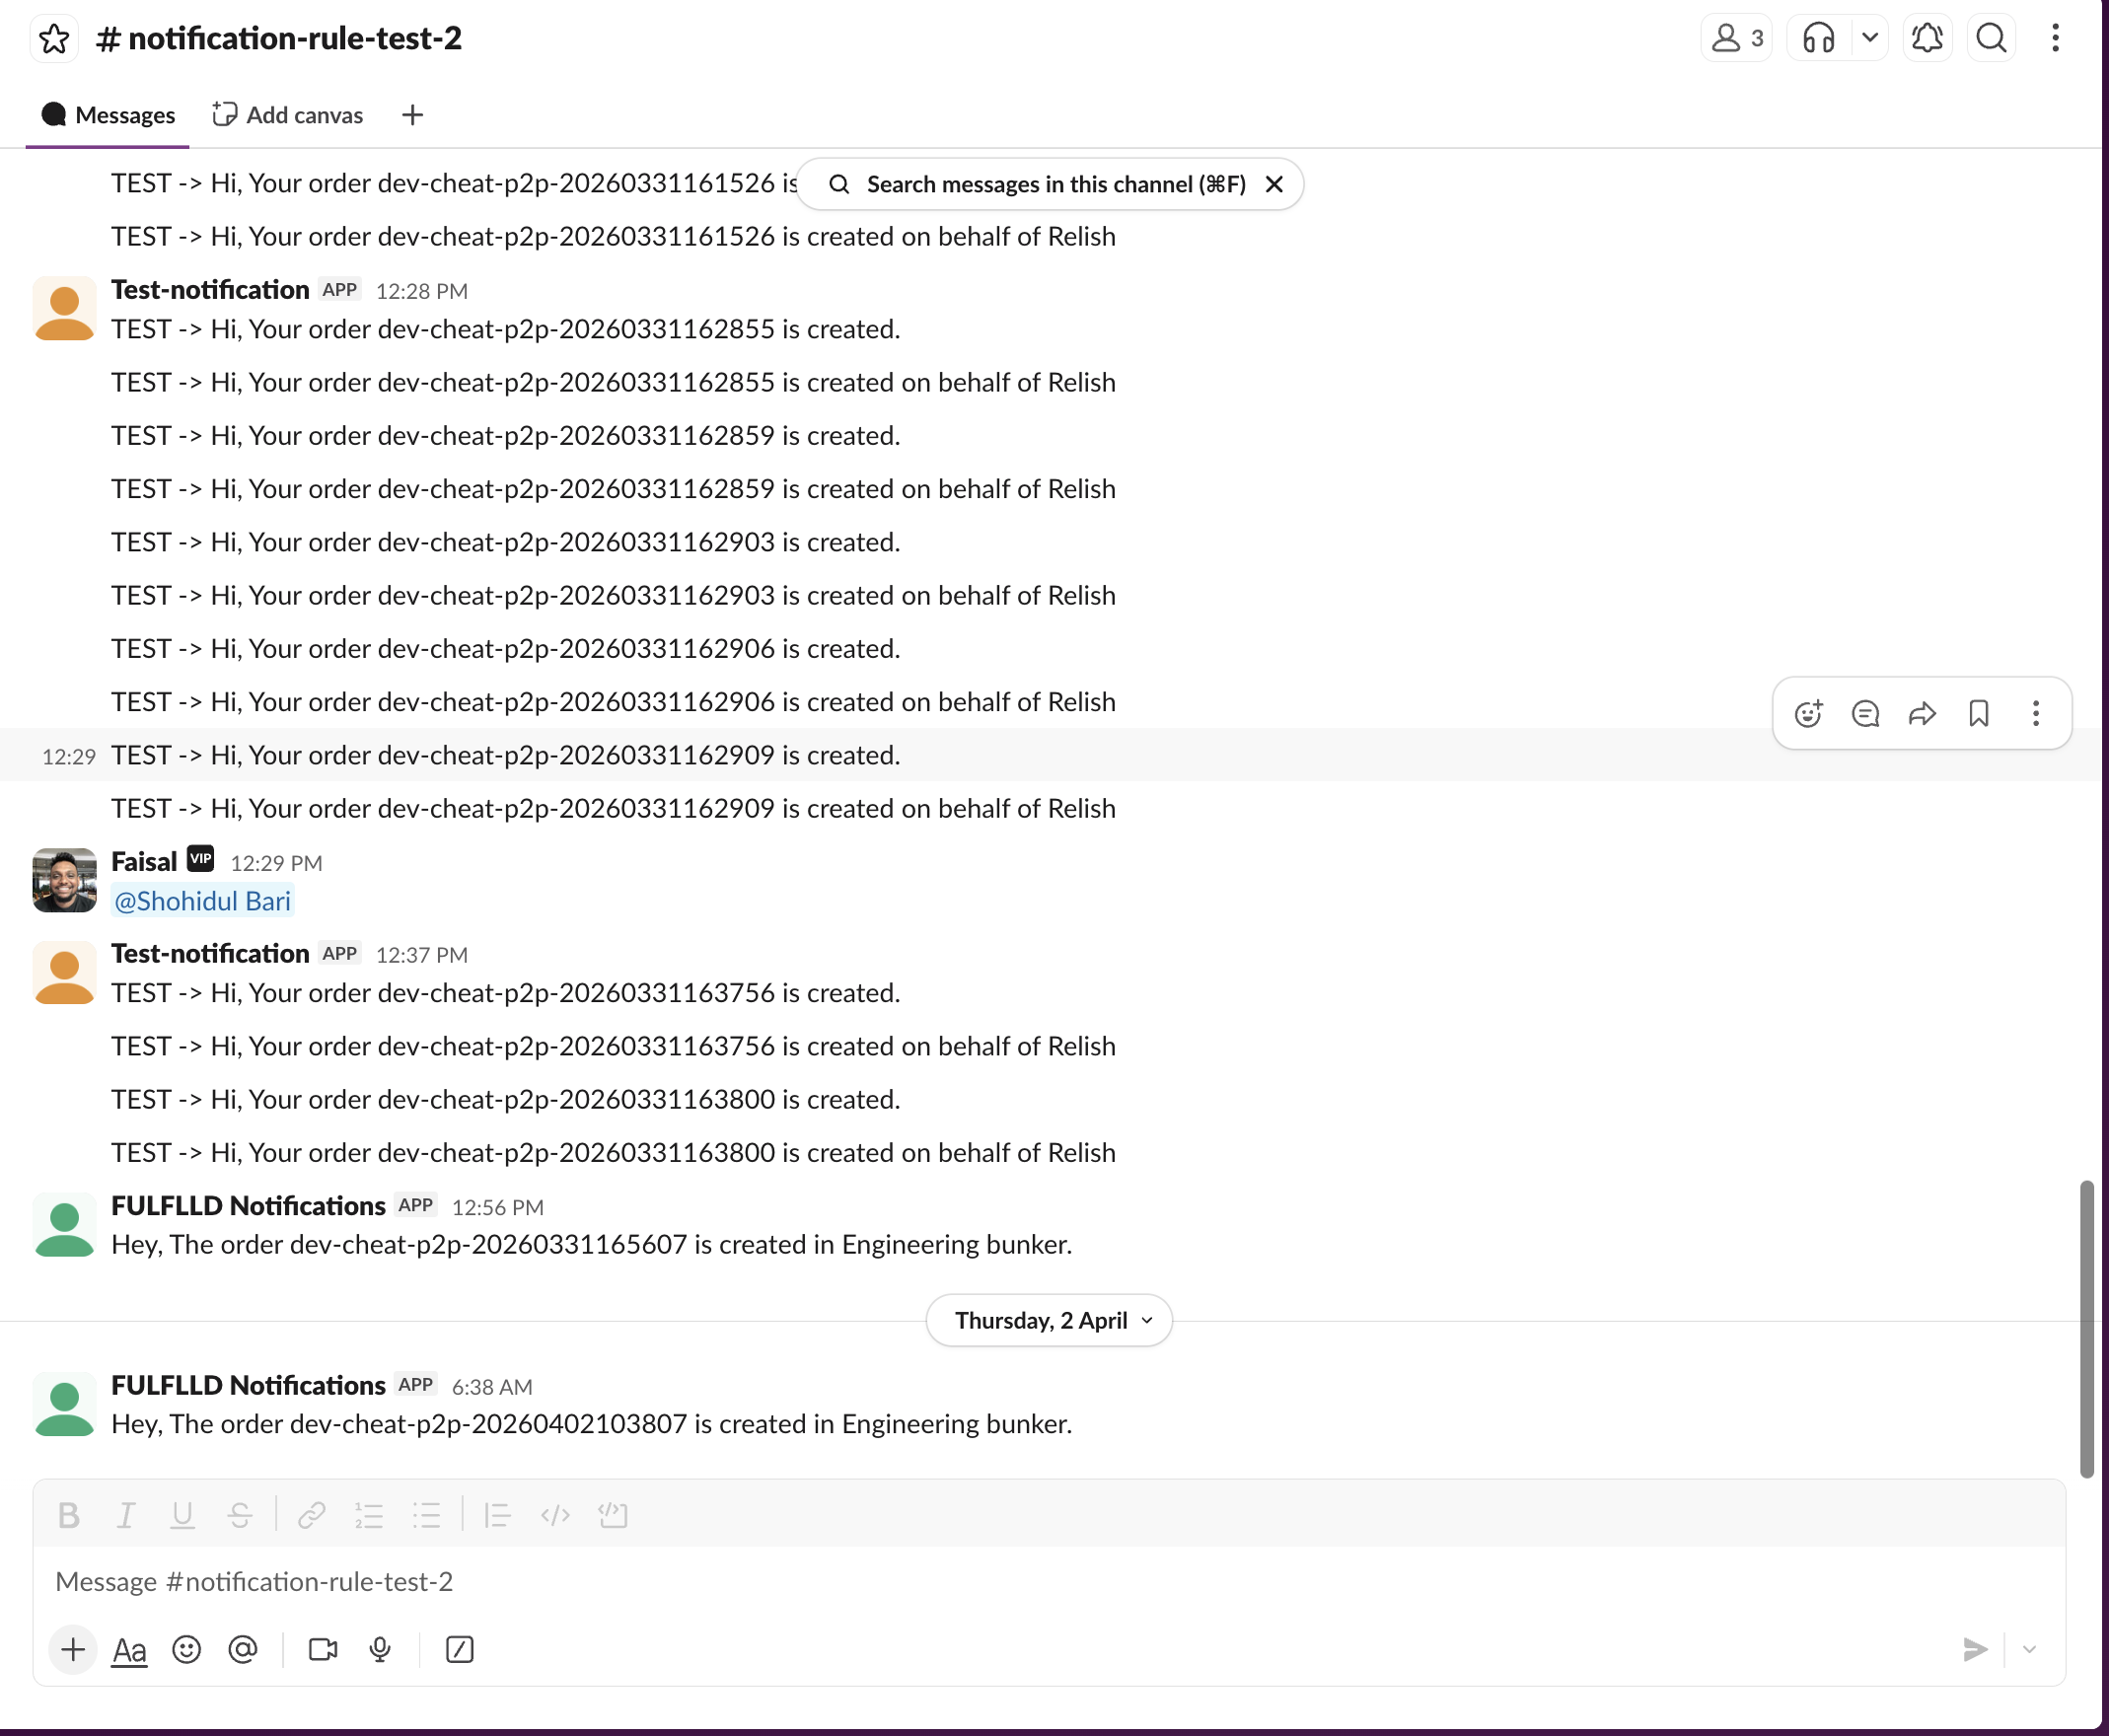2109x1736 pixels.
Task: Expand huddle options chevron
Action: [x=1869, y=39]
